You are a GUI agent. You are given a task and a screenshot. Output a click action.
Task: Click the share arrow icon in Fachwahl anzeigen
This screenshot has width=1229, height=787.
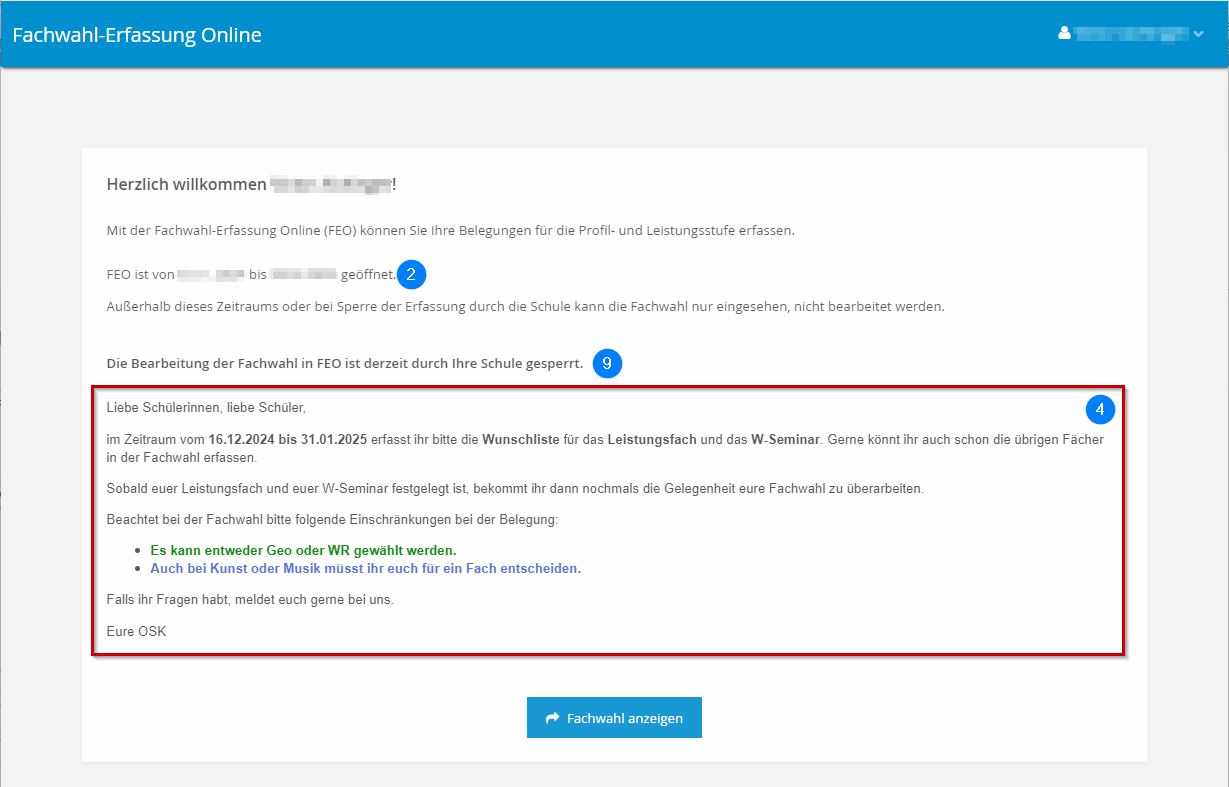552,718
